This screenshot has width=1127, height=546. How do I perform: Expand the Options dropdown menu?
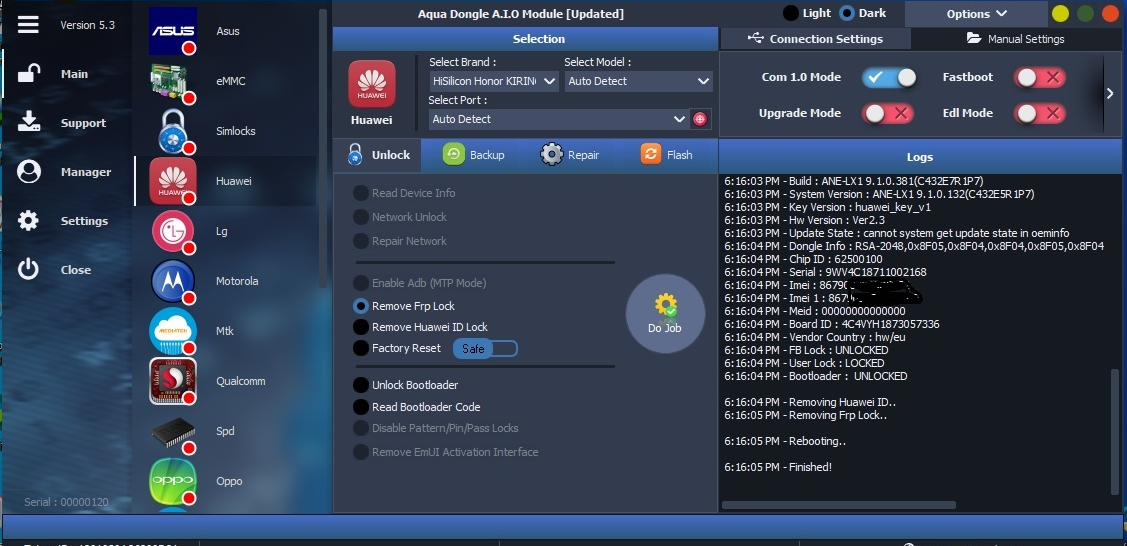pos(976,14)
